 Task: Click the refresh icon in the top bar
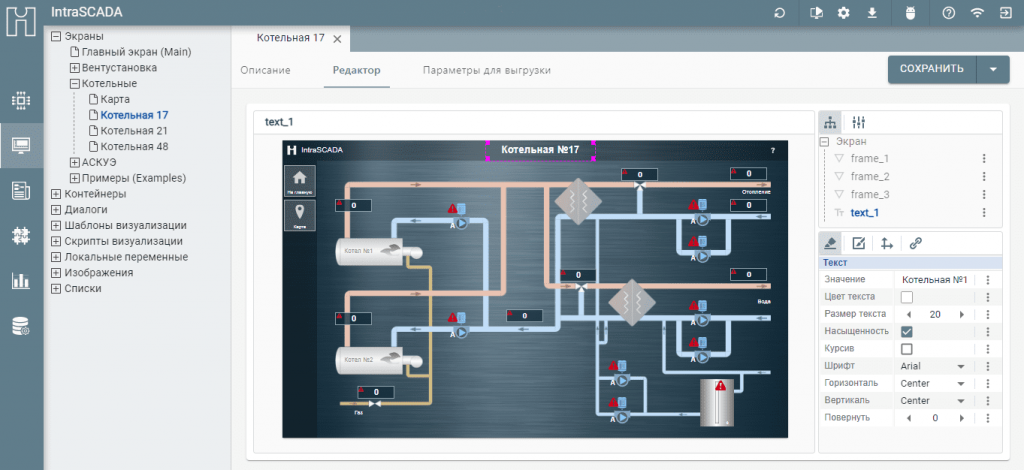tap(779, 13)
